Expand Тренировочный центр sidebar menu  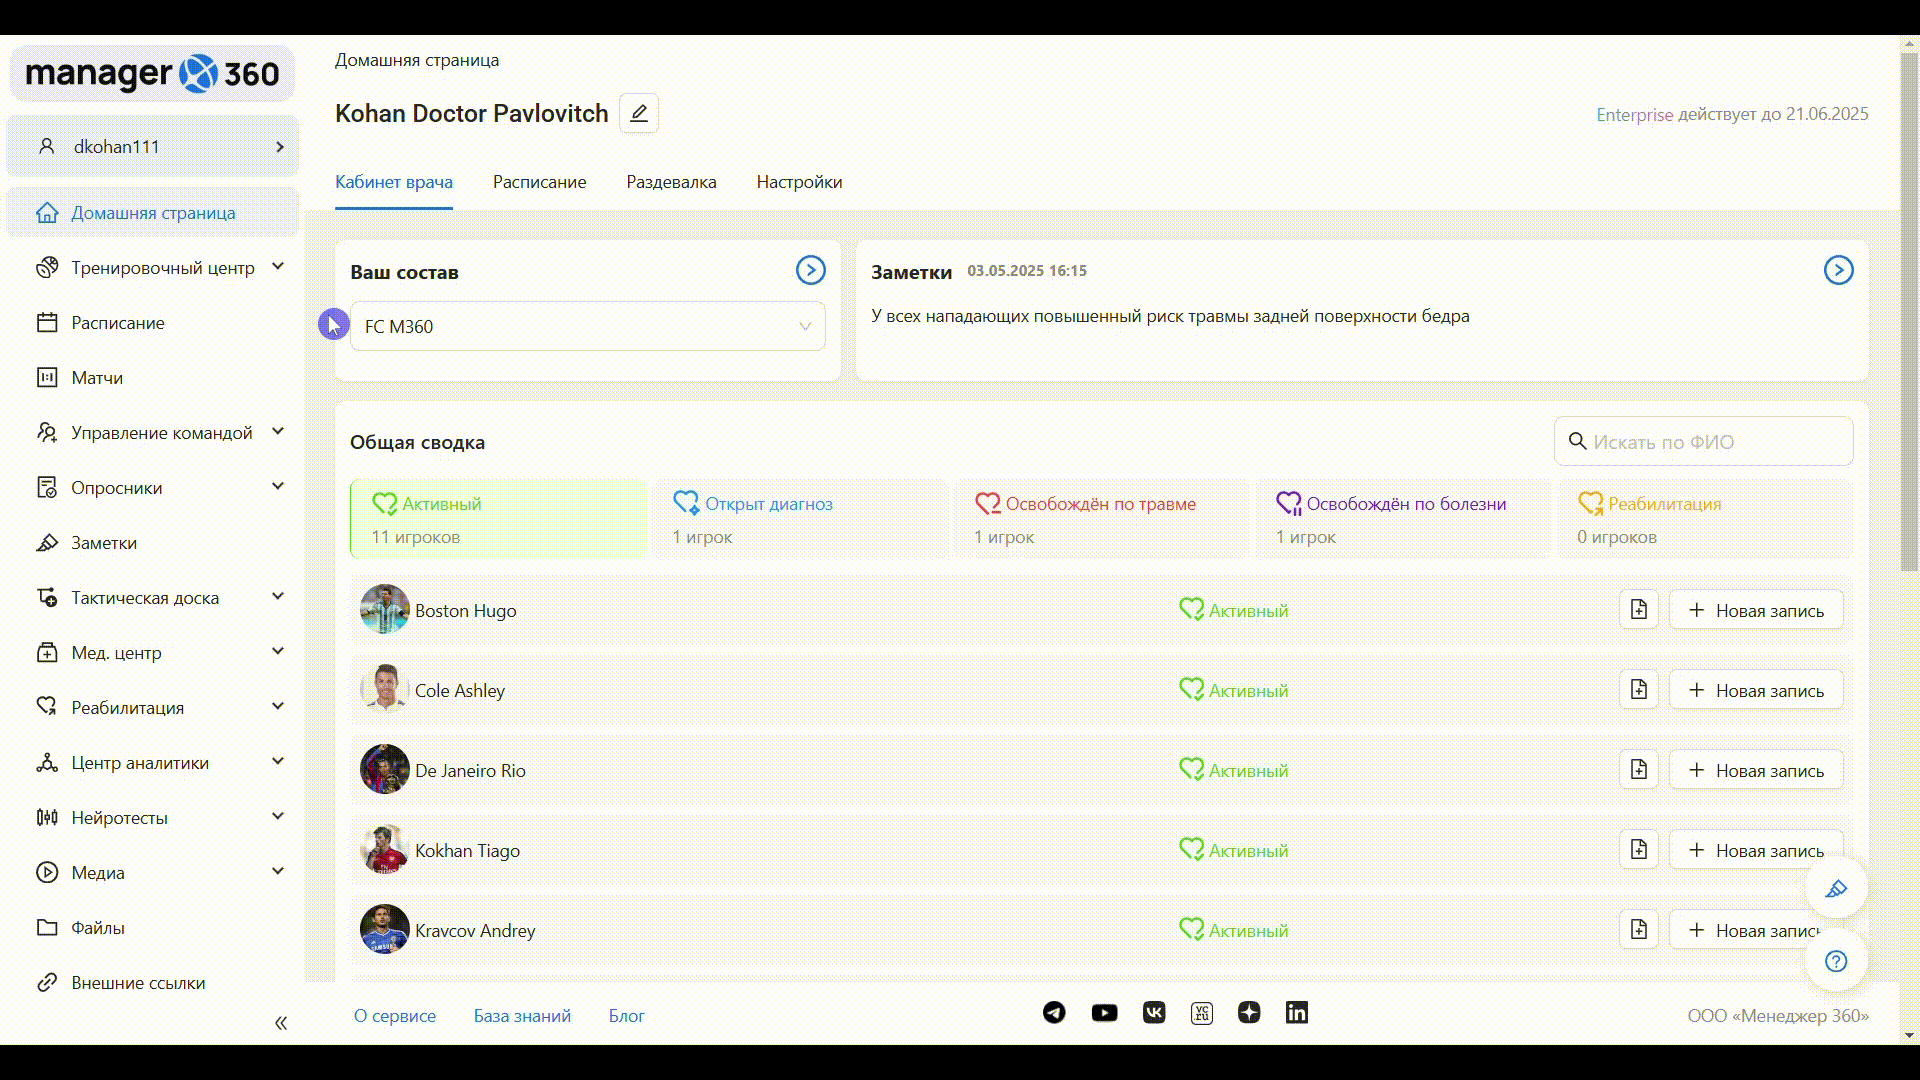point(162,268)
